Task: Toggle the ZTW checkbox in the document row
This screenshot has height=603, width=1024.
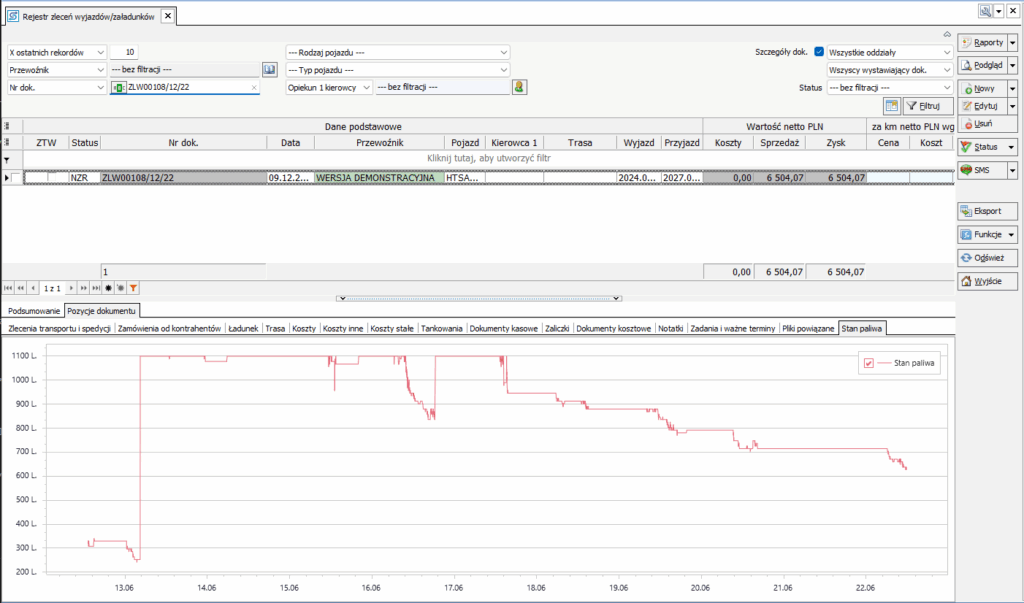Action: click(x=52, y=178)
